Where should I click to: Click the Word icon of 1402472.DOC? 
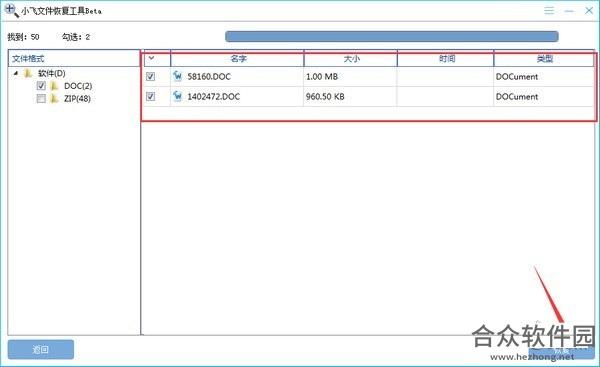click(178, 96)
